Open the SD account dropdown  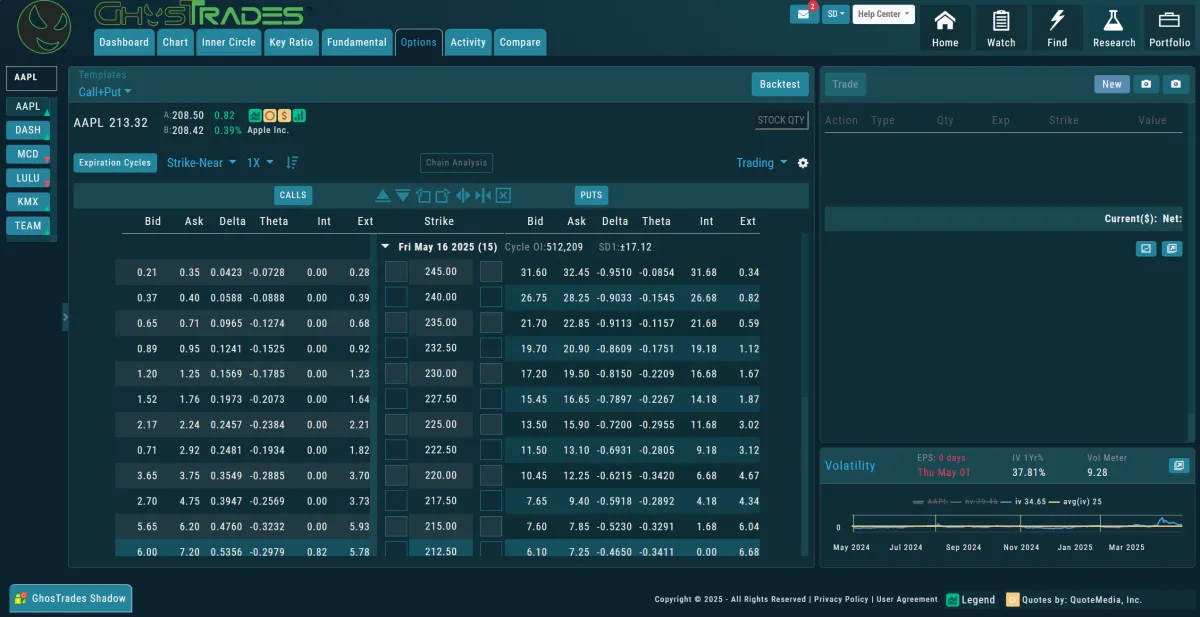[836, 14]
